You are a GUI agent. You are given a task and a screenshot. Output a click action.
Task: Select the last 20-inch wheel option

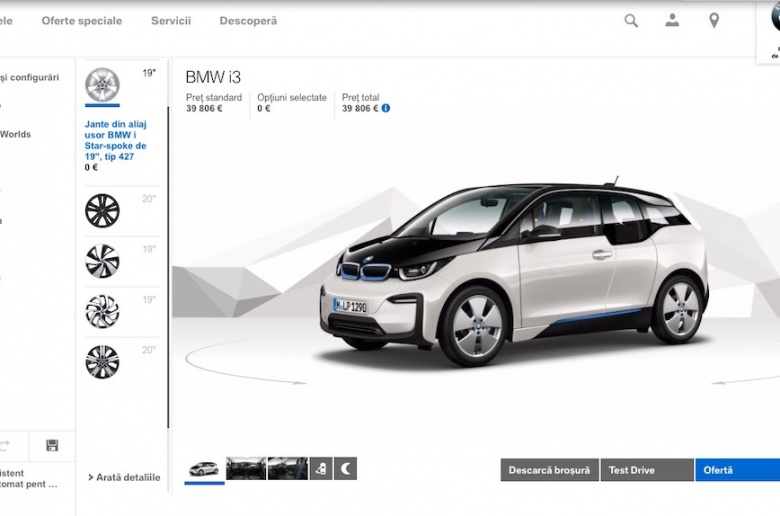point(102,361)
